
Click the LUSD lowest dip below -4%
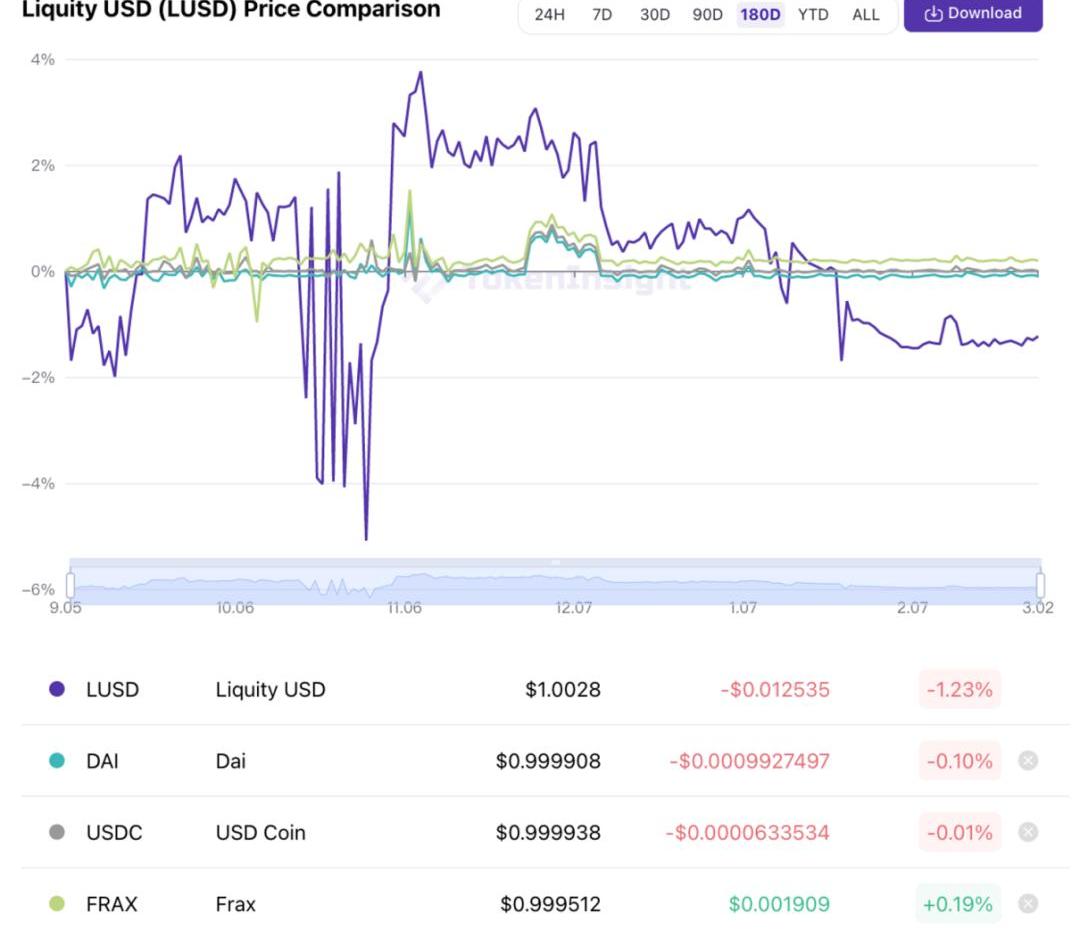(366, 538)
